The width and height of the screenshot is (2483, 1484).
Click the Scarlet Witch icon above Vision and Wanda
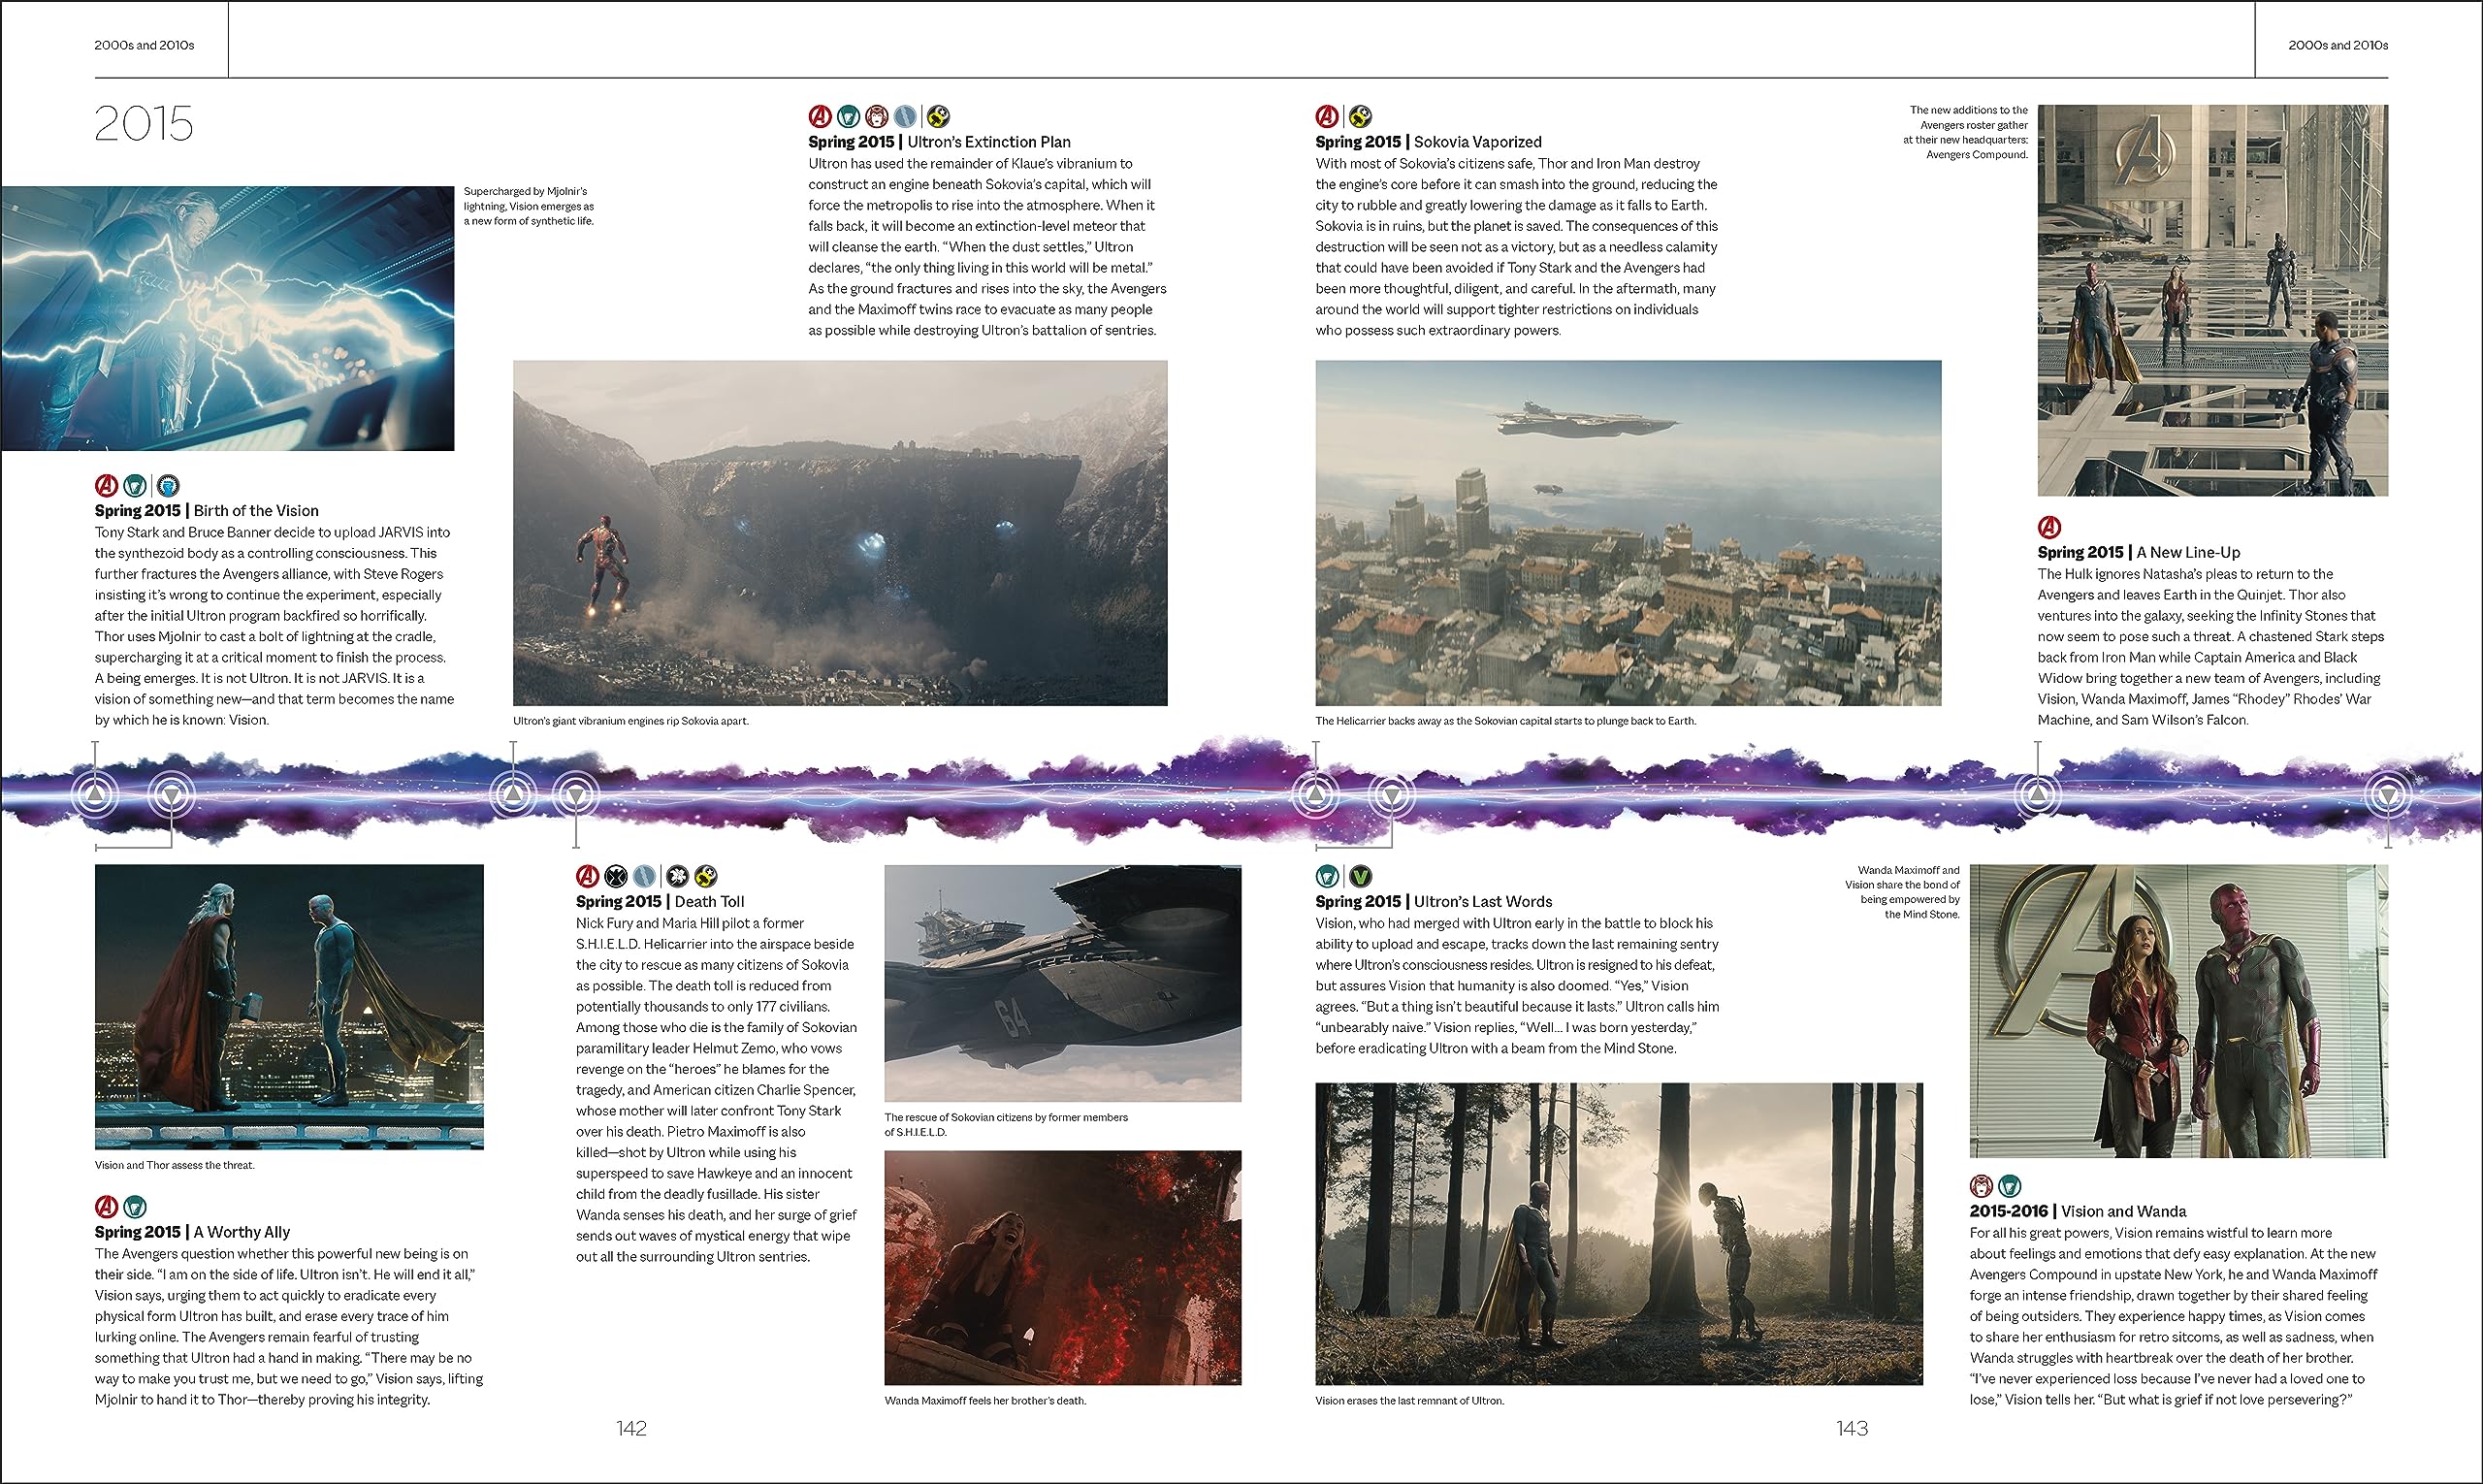tap(1981, 1186)
